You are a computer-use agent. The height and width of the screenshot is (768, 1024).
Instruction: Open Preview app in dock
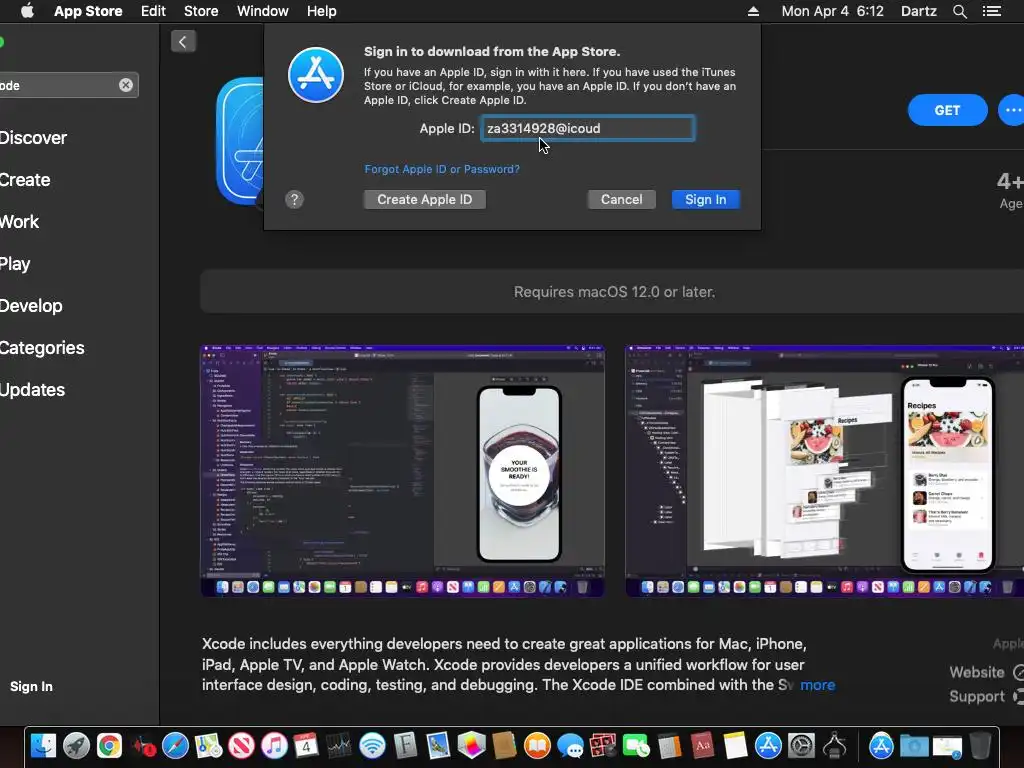438,746
